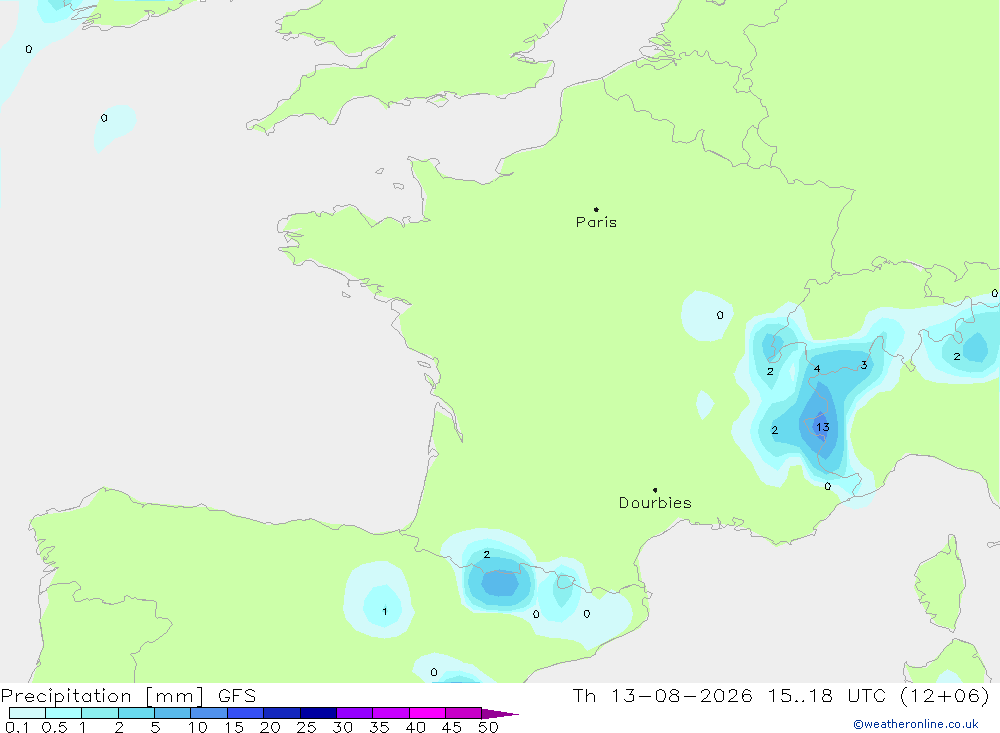
Task: Select the Paris map label
Action: tap(596, 222)
